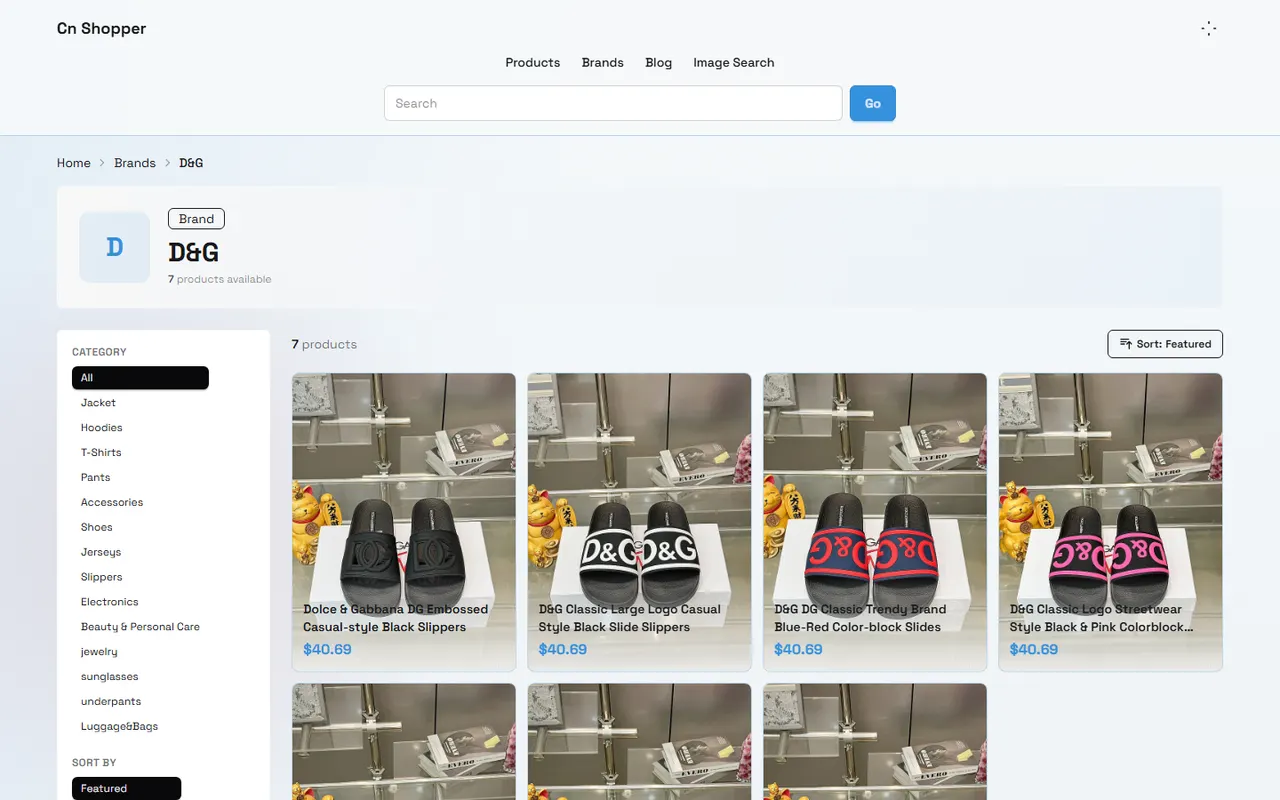Click the SORT BY sidebar heading
Image resolution: width=1280 pixels, height=800 pixels.
(94, 763)
